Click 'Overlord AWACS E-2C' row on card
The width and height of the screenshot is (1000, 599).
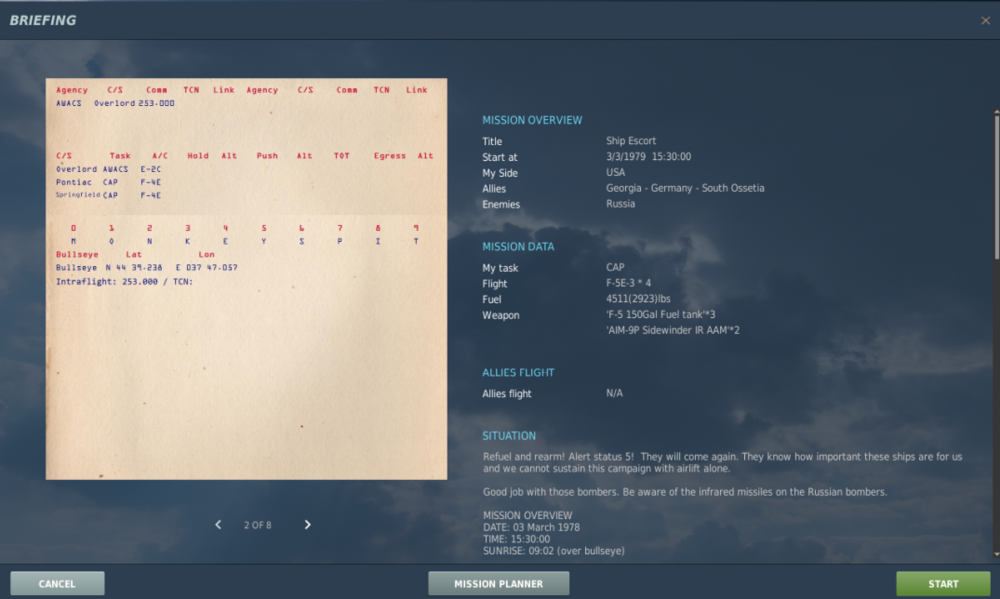(x=108, y=169)
